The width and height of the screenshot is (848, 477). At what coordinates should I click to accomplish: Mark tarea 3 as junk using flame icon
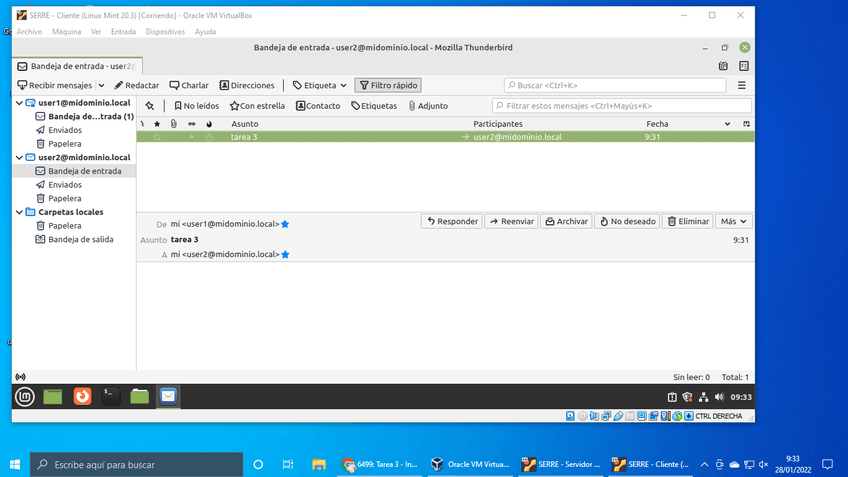coord(209,137)
